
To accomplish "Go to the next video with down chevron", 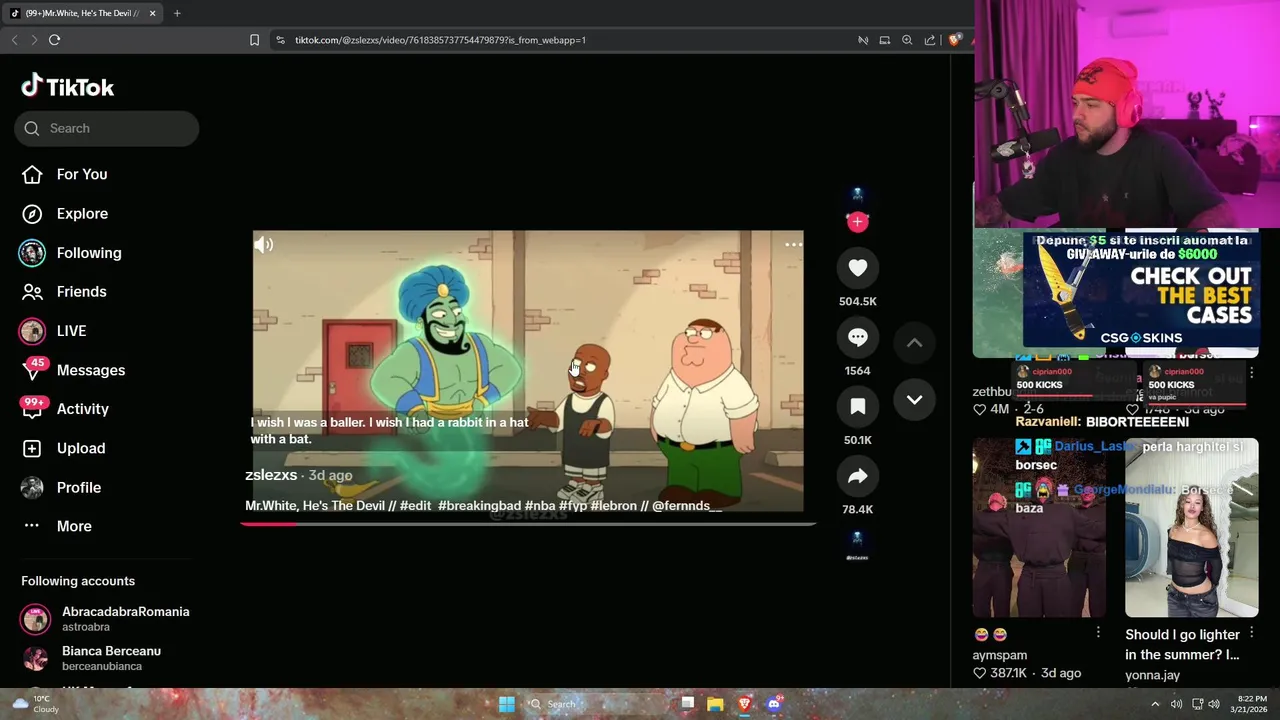I will pos(914,400).
